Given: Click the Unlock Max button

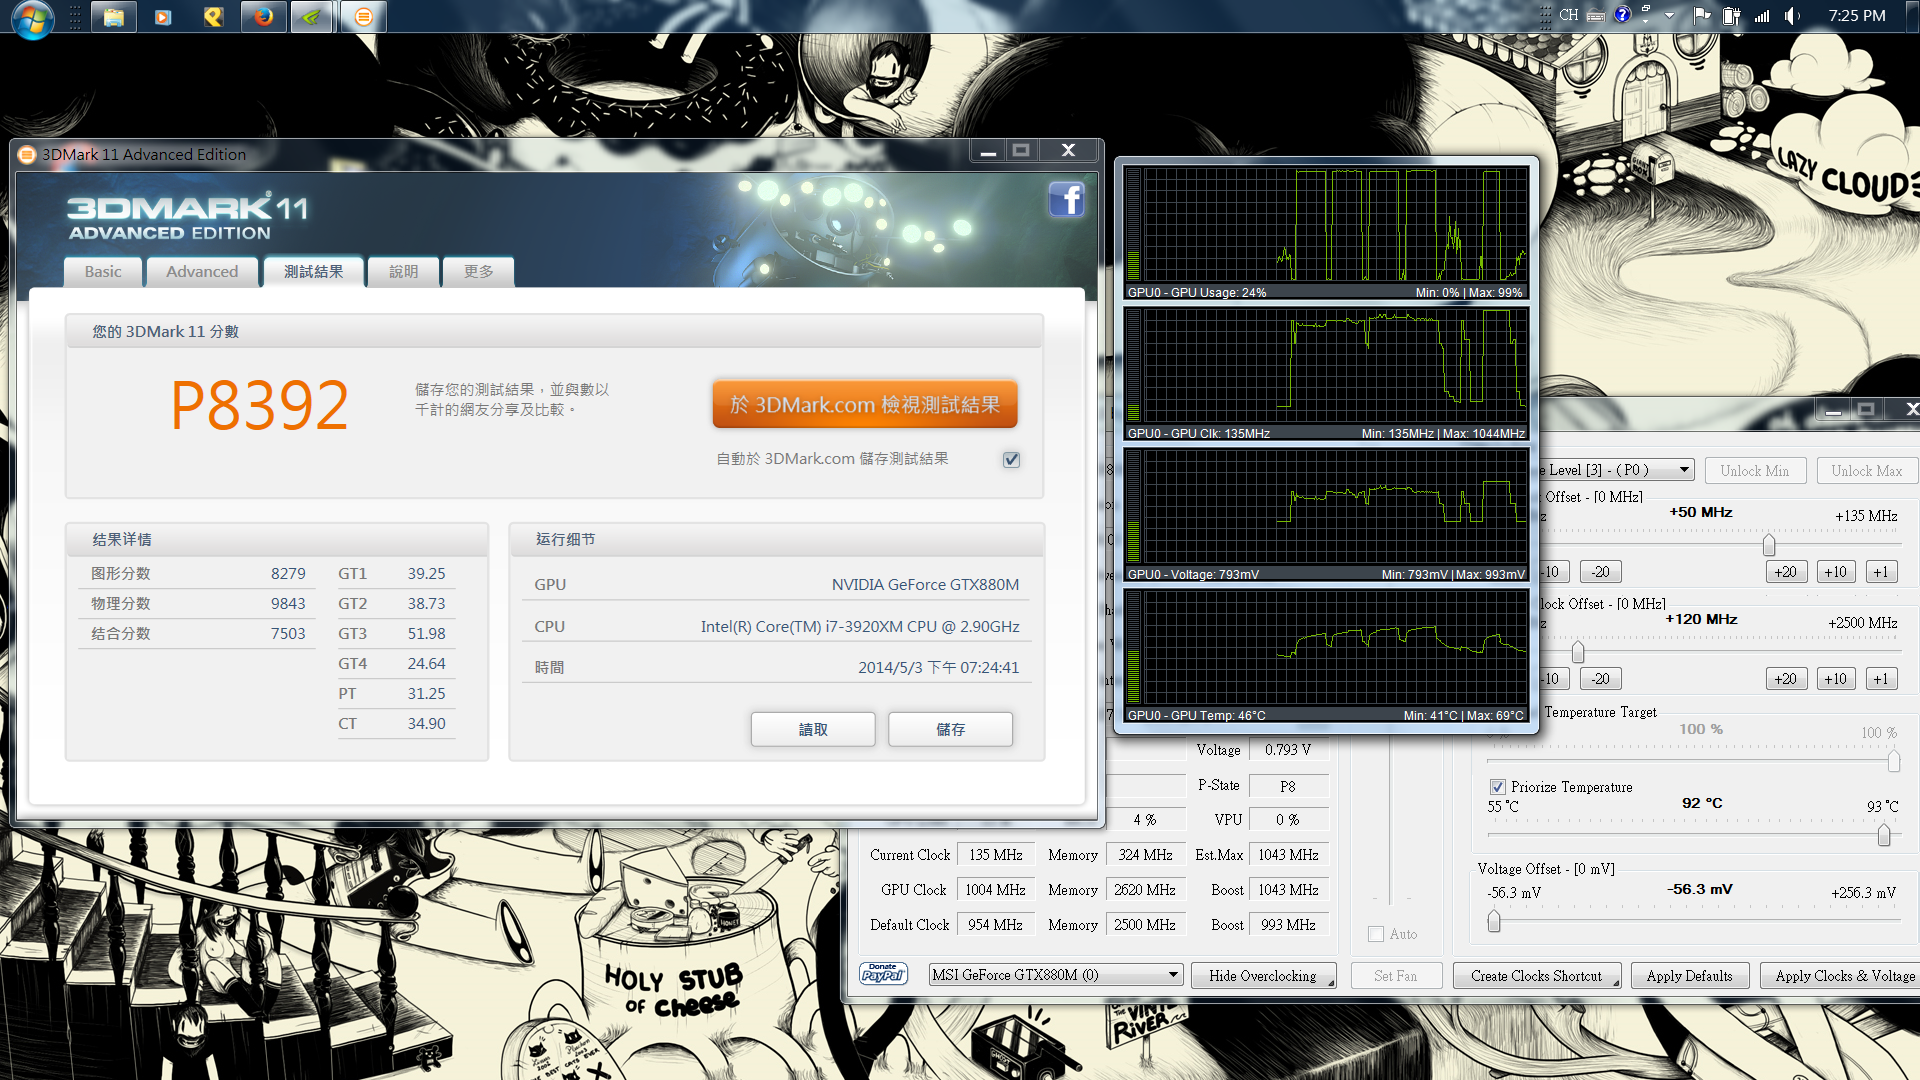Looking at the screenshot, I should pyautogui.click(x=1867, y=471).
